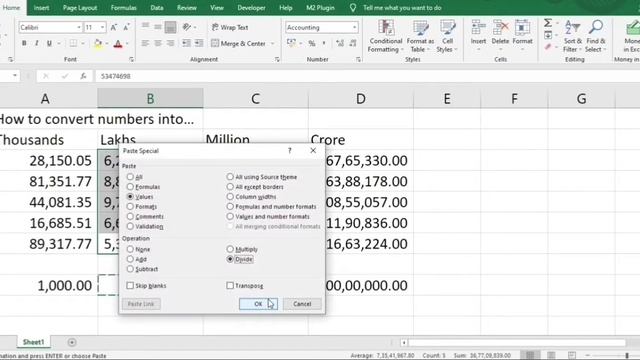The image size is (640, 360).
Task: Toggle Italic formatting
Action: 37,43
